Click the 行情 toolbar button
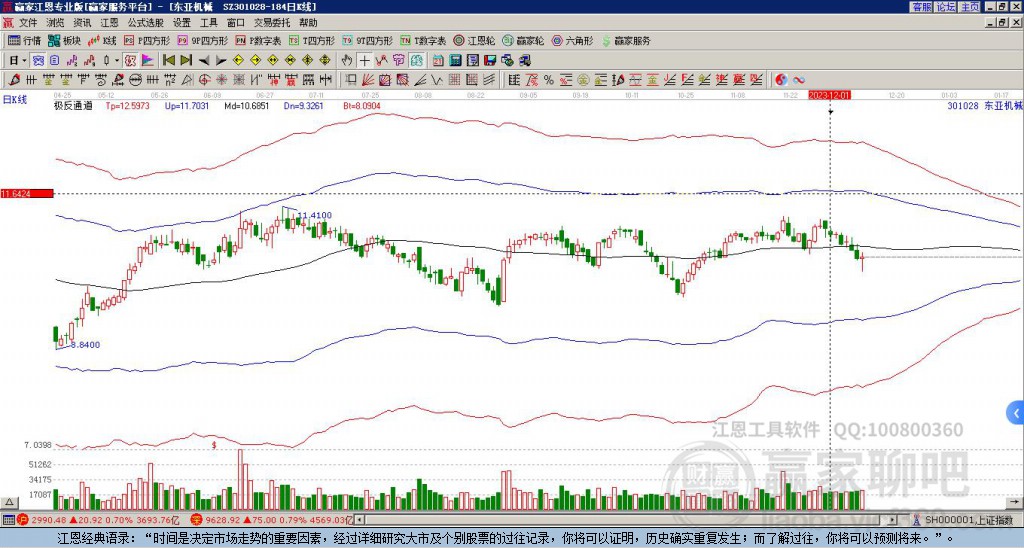The width and height of the screenshot is (1024, 548). pyautogui.click(x=25, y=40)
